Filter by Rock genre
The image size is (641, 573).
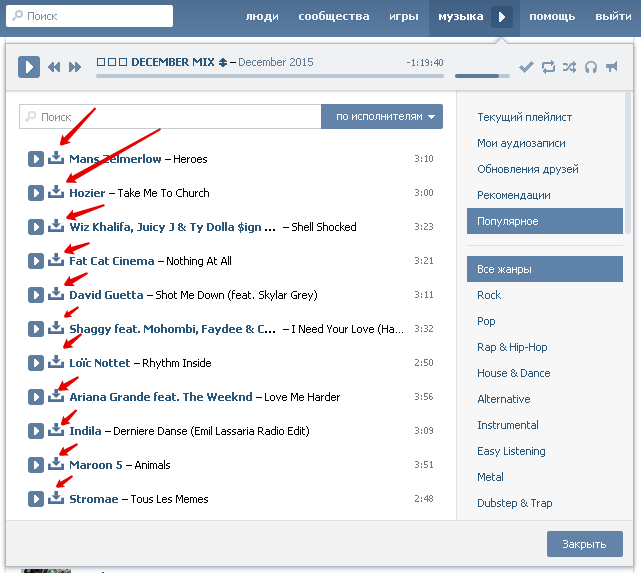[489, 295]
